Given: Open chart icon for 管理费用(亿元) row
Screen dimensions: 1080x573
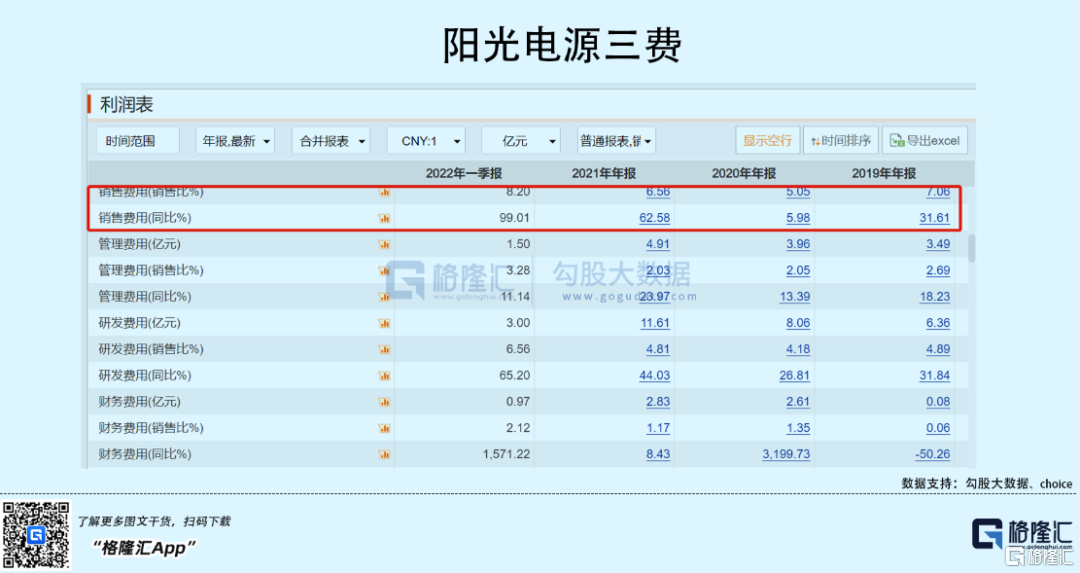Looking at the screenshot, I should (384, 244).
